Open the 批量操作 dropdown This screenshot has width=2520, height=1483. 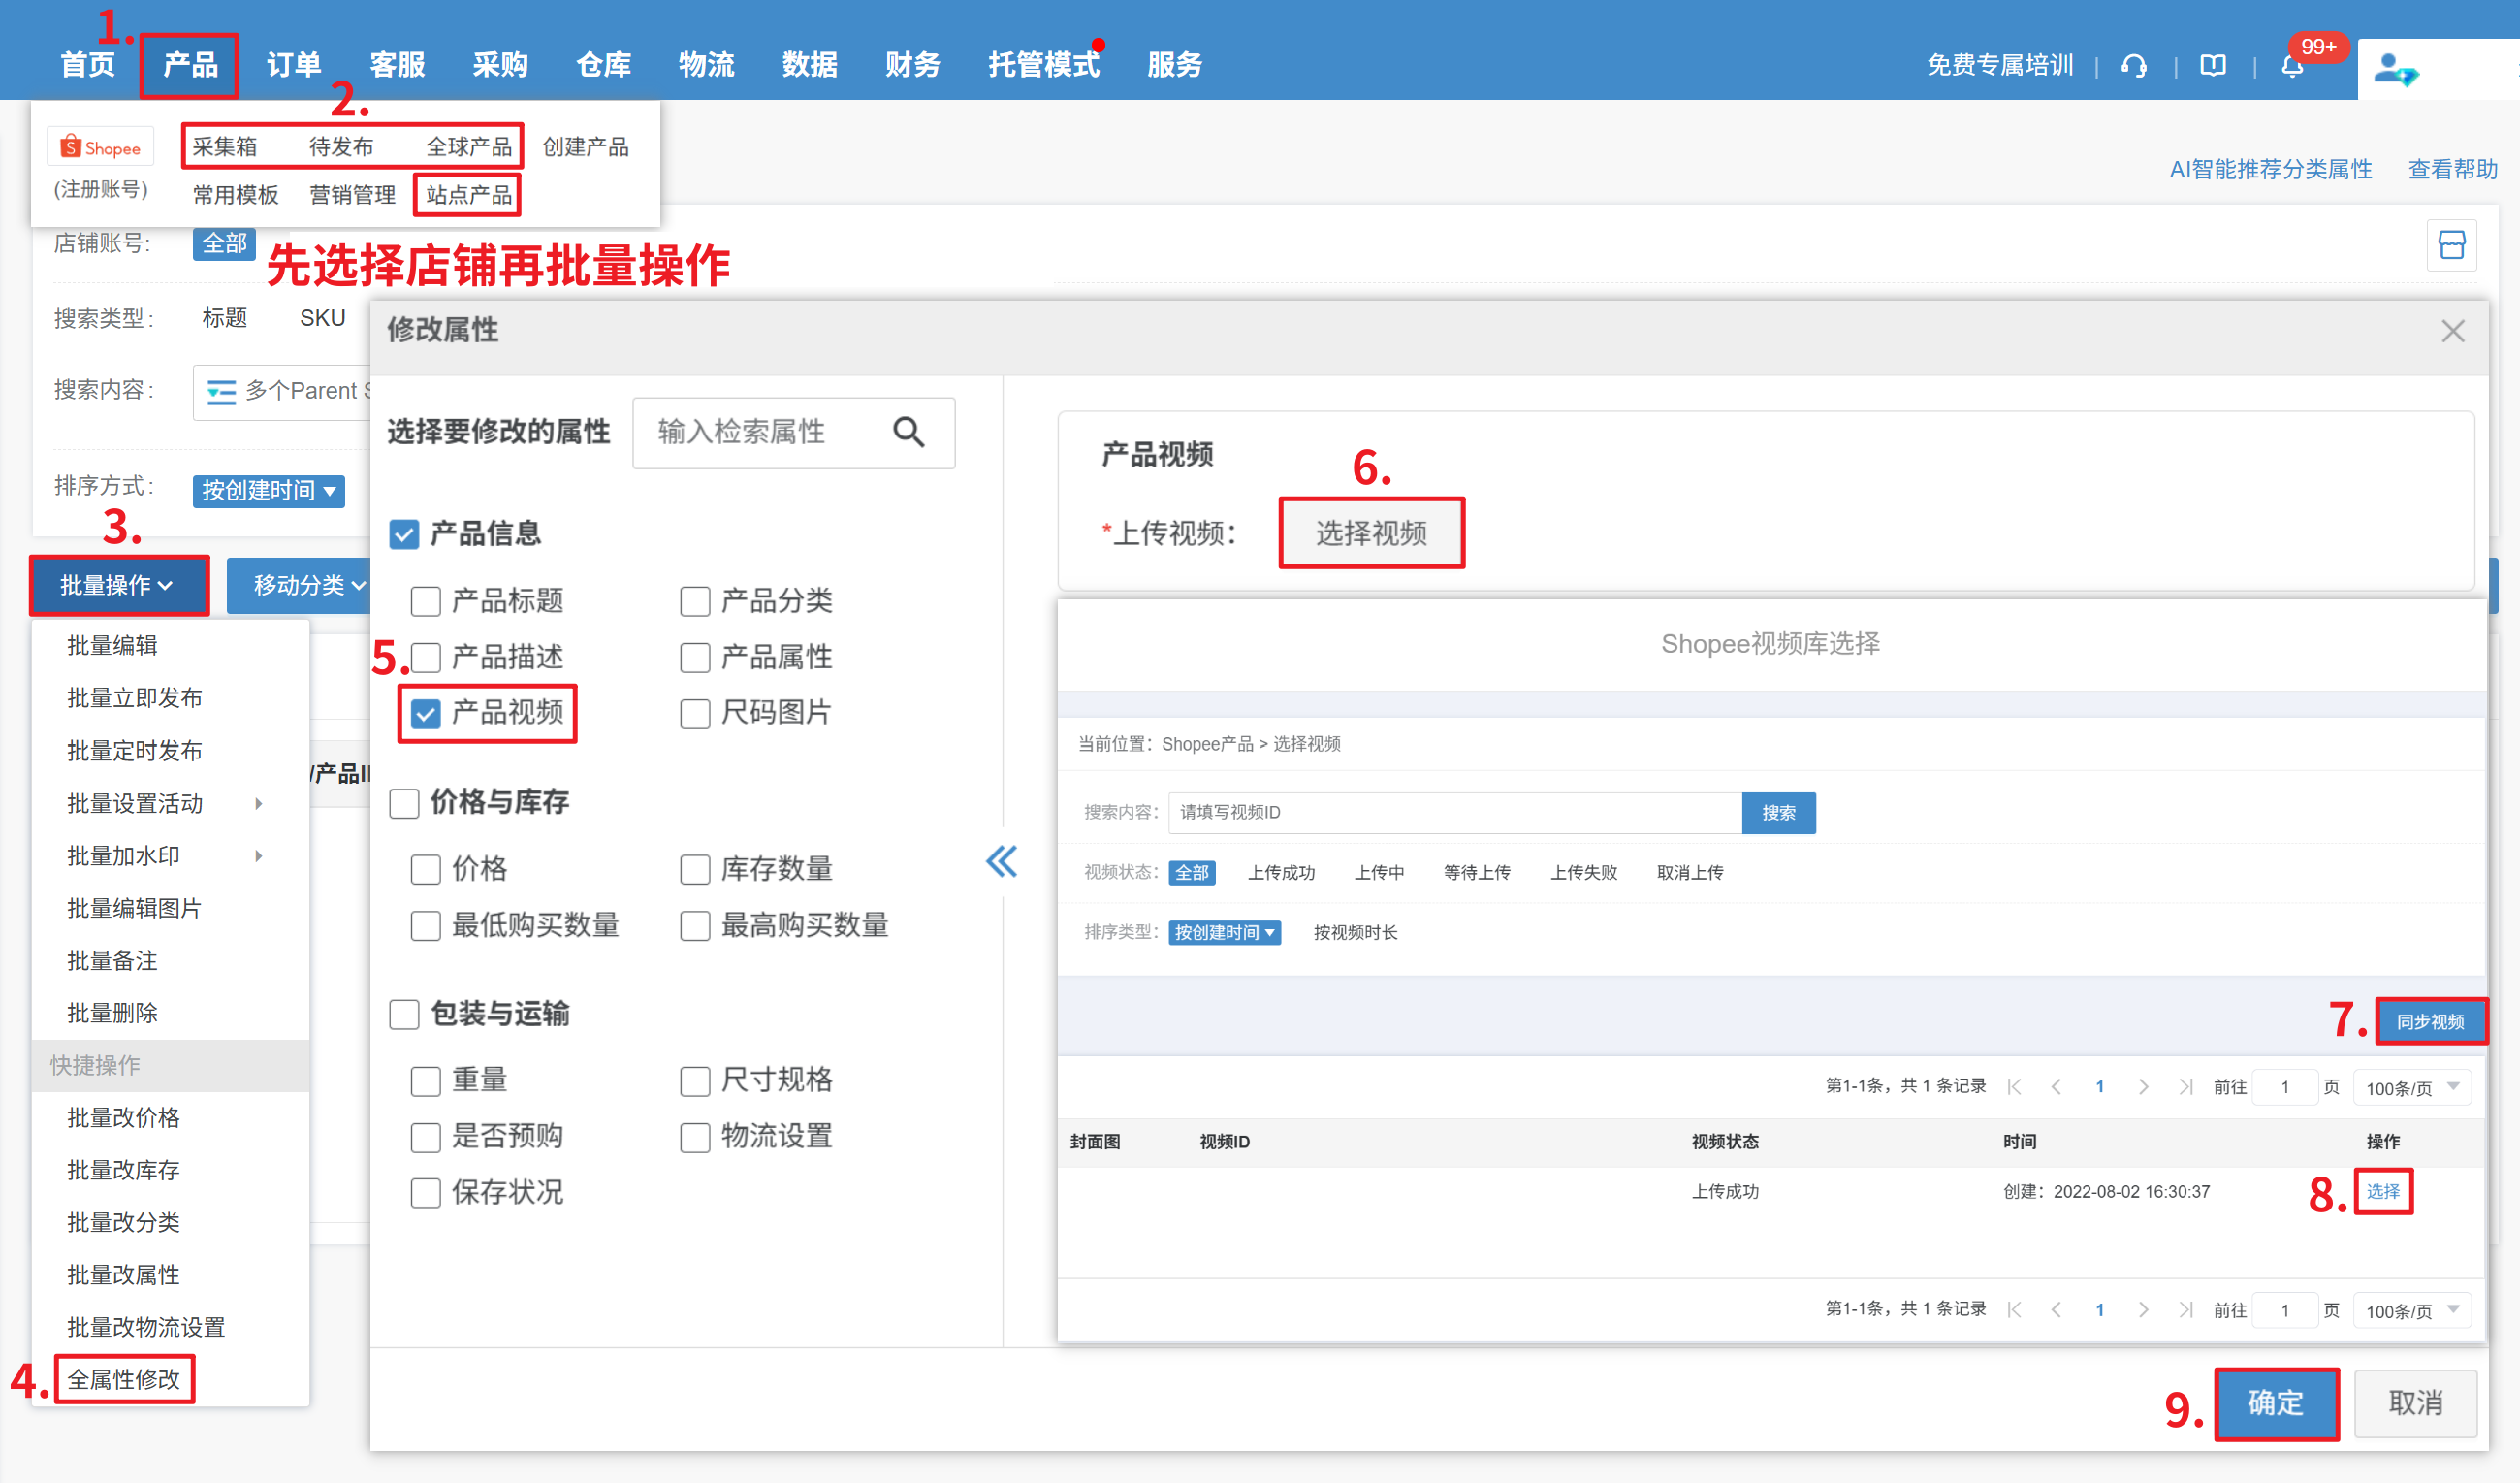coord(118,585)
